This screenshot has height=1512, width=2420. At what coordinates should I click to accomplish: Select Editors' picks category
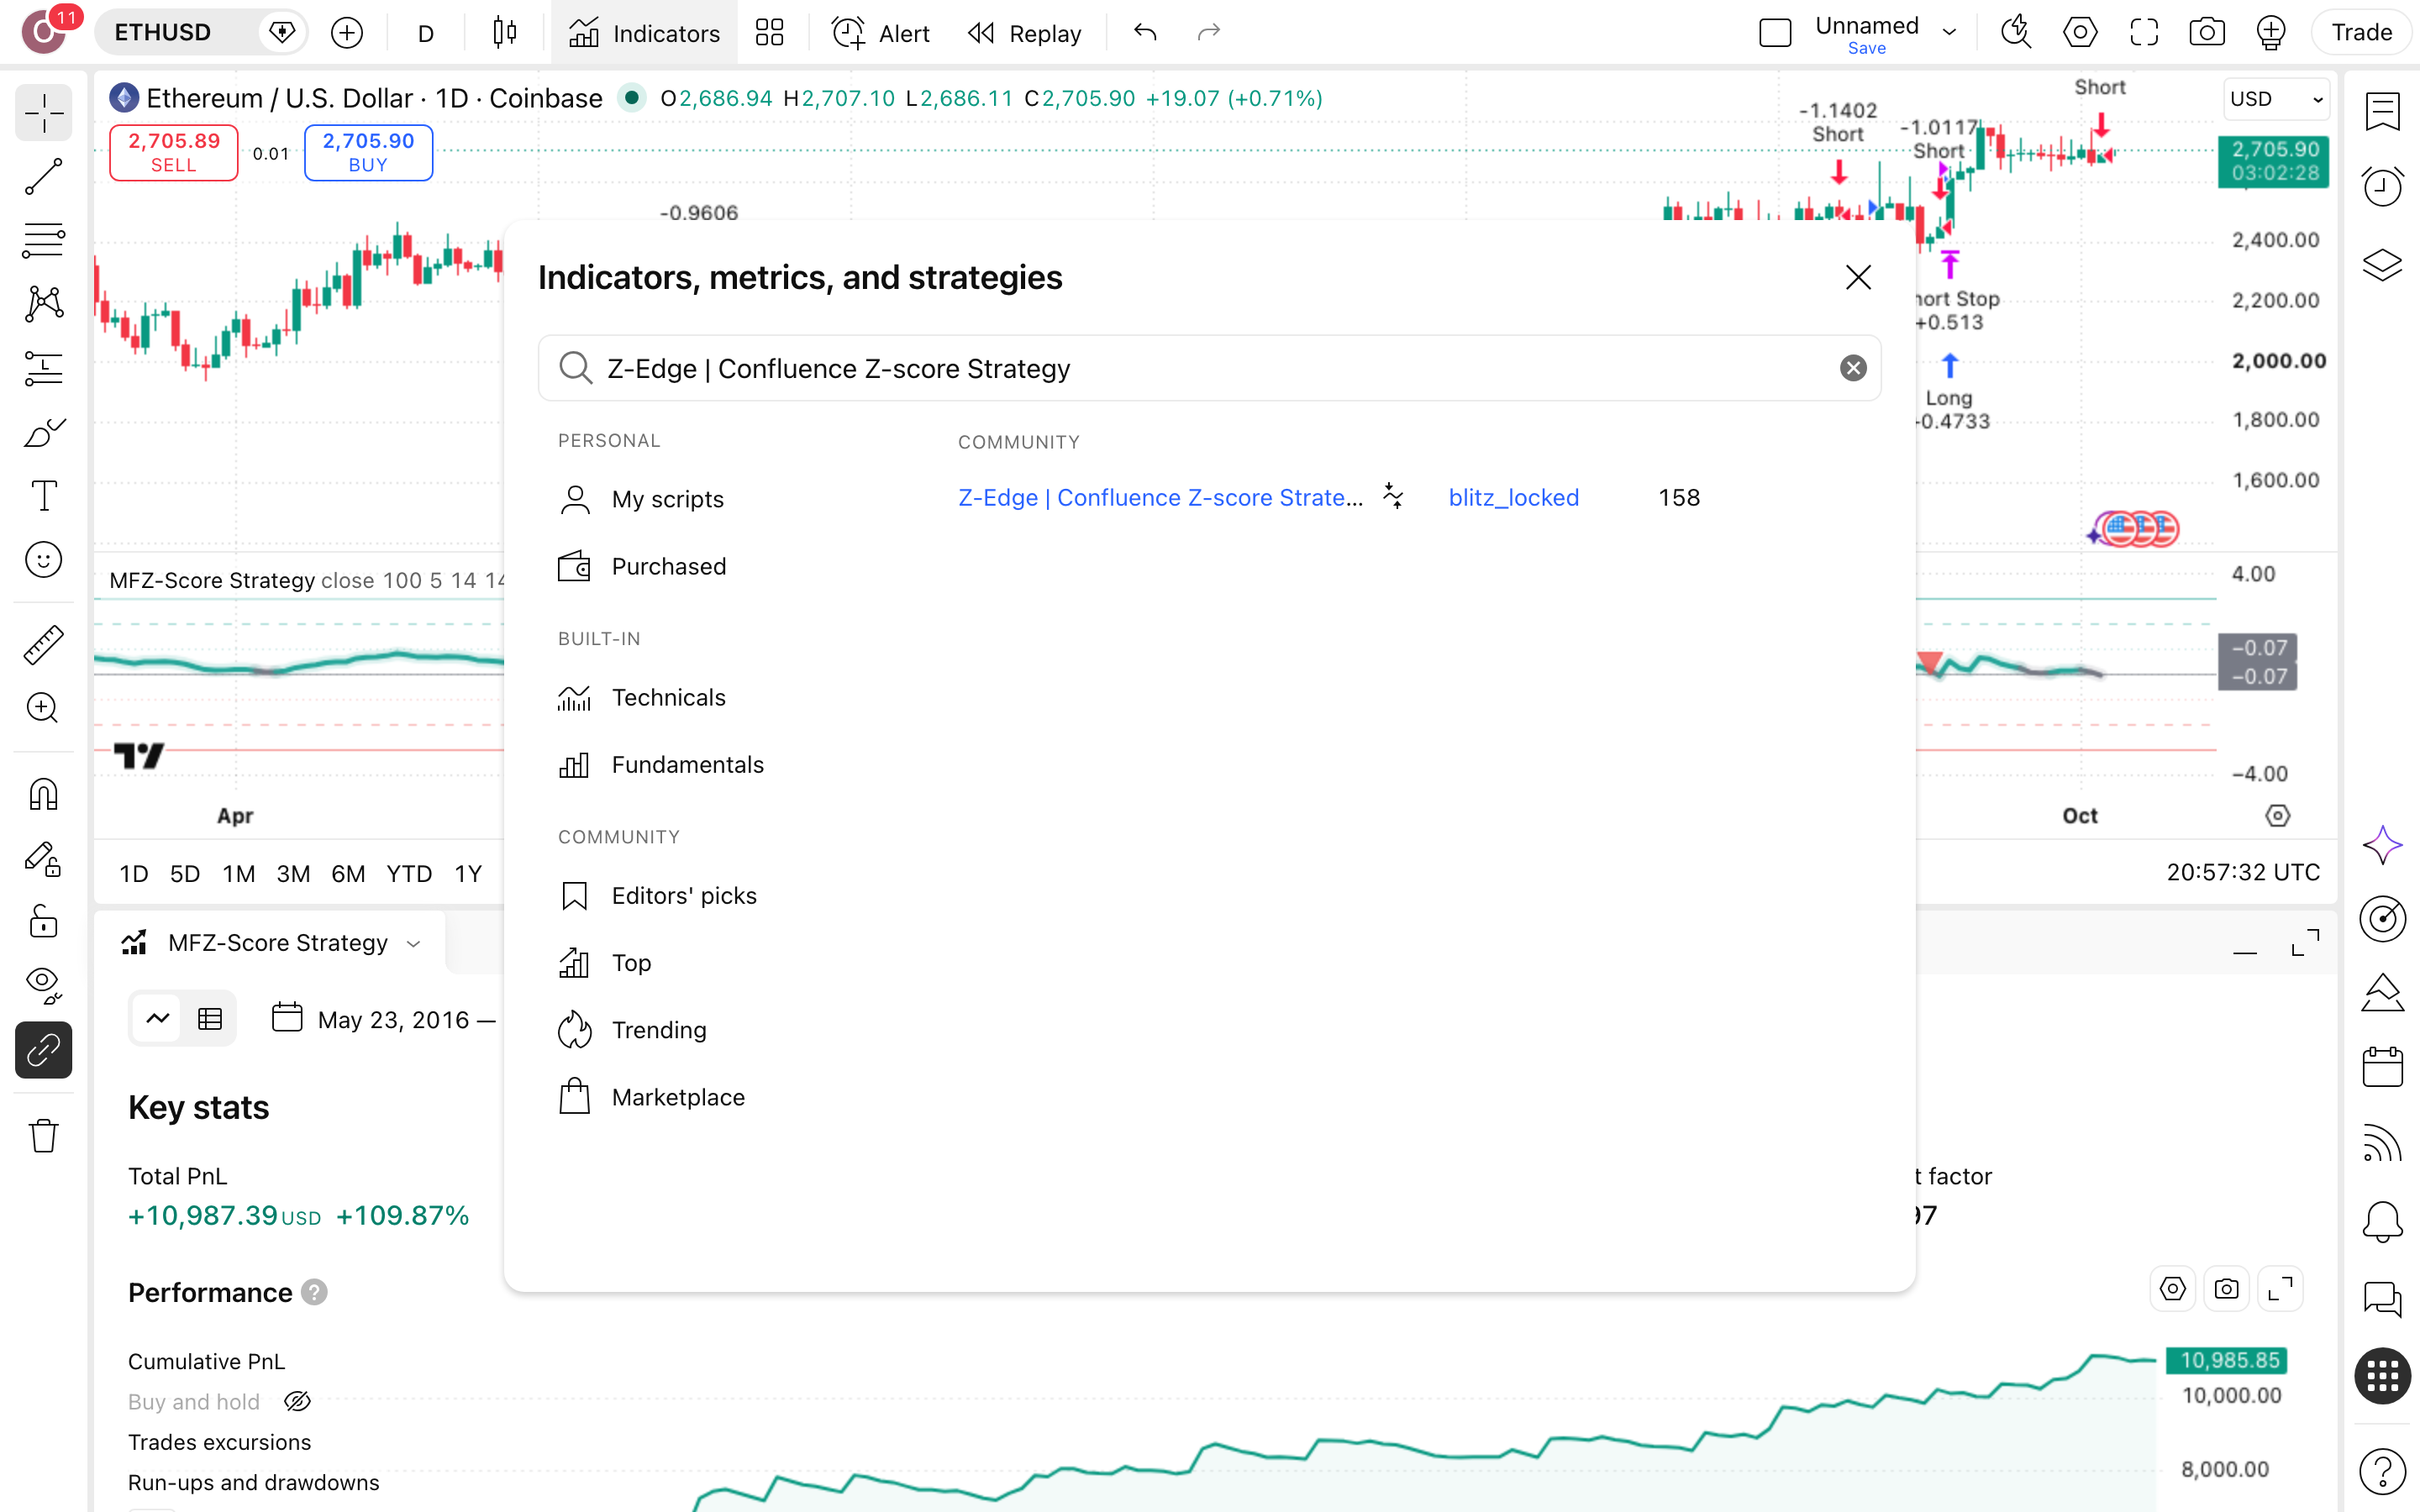click(x=657, y=895)
